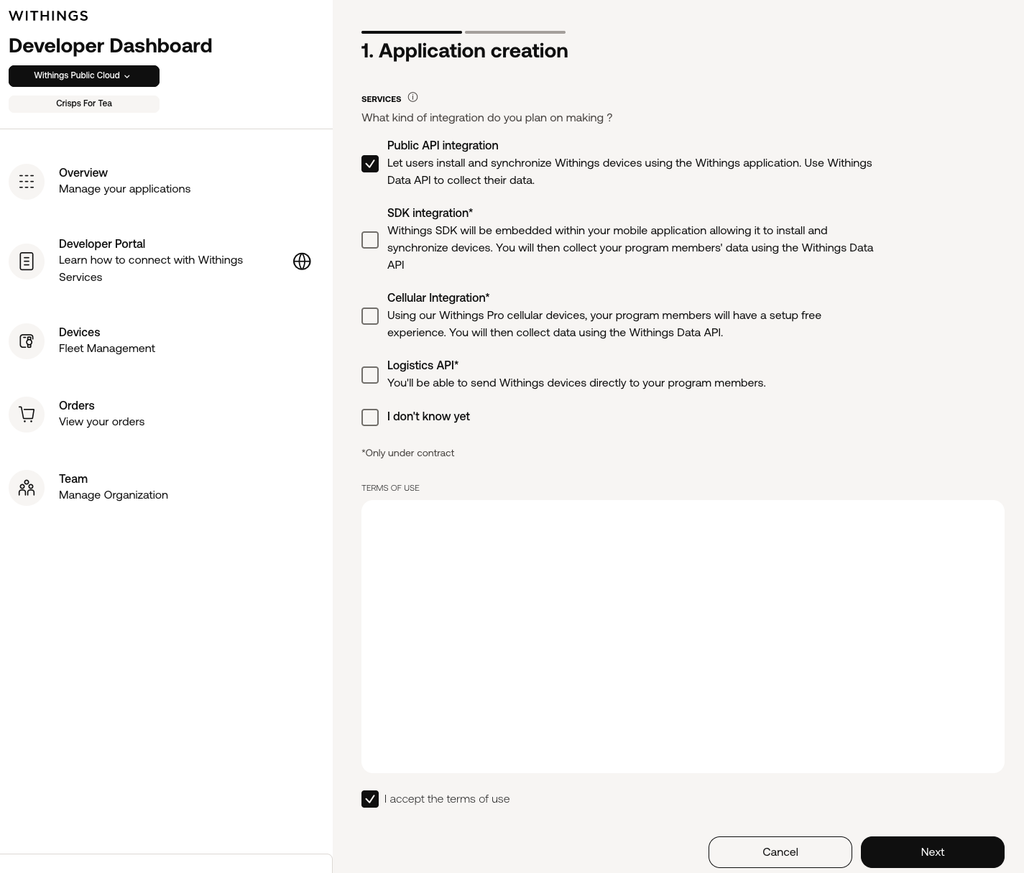The height and width of the screenshot is (873, 1024).
Task: Open the Developer Portal document icon
Action: coord(27,261)
